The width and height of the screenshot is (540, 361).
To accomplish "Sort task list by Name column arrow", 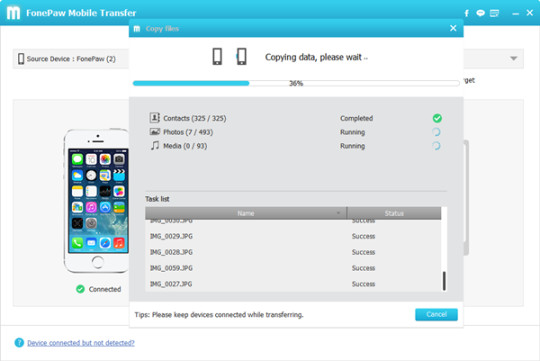I will pyautogui.click(x=338, y=213).
